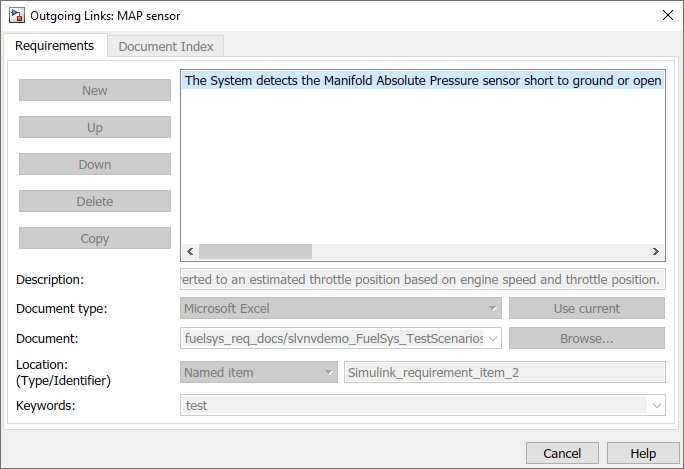Expand the Keywords dropdown arrow
This screenshot has height=469, width=684.
click(x=656, y=406)
